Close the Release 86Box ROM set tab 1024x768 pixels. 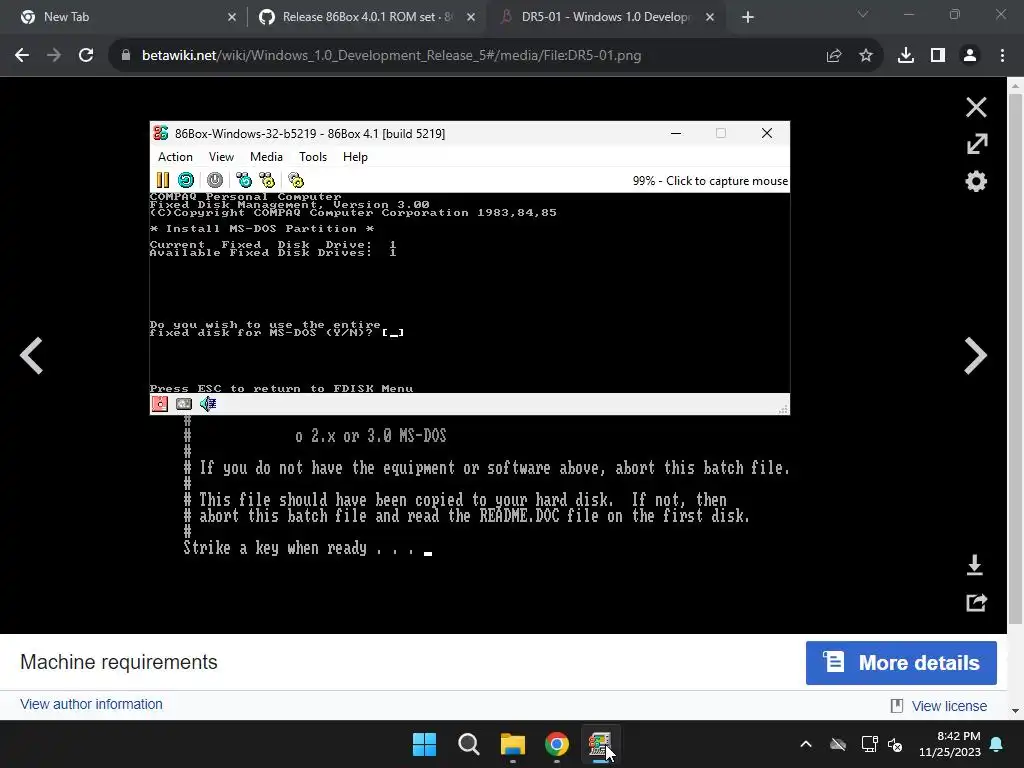click(471, 17)
